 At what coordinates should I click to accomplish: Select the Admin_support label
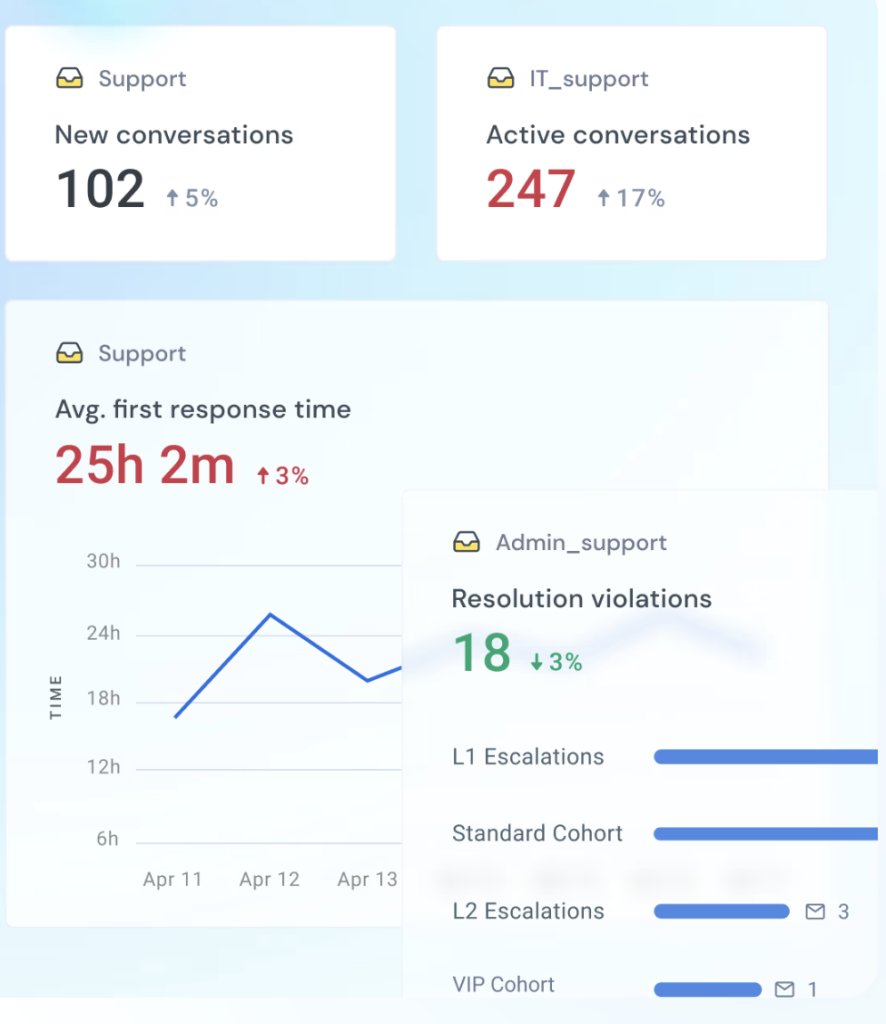click(581, 542)
